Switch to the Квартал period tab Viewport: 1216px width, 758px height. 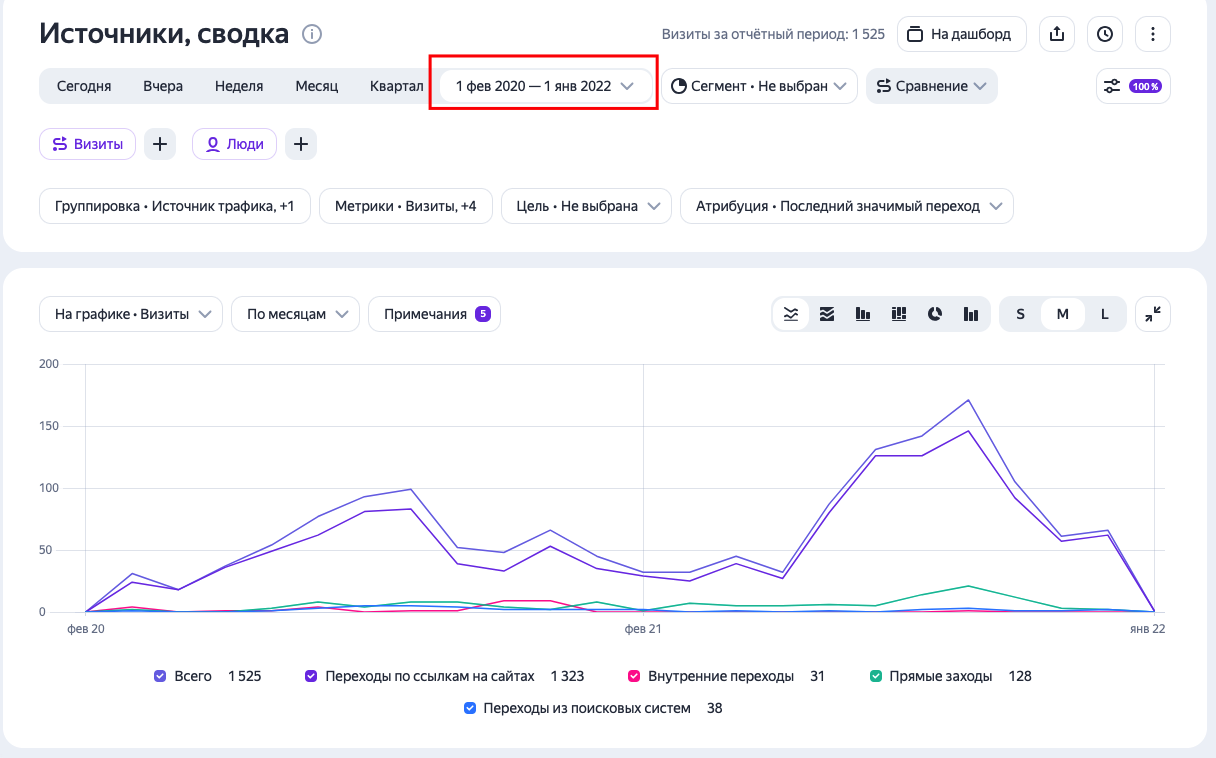pyautogui.click(x=396, y=86)
